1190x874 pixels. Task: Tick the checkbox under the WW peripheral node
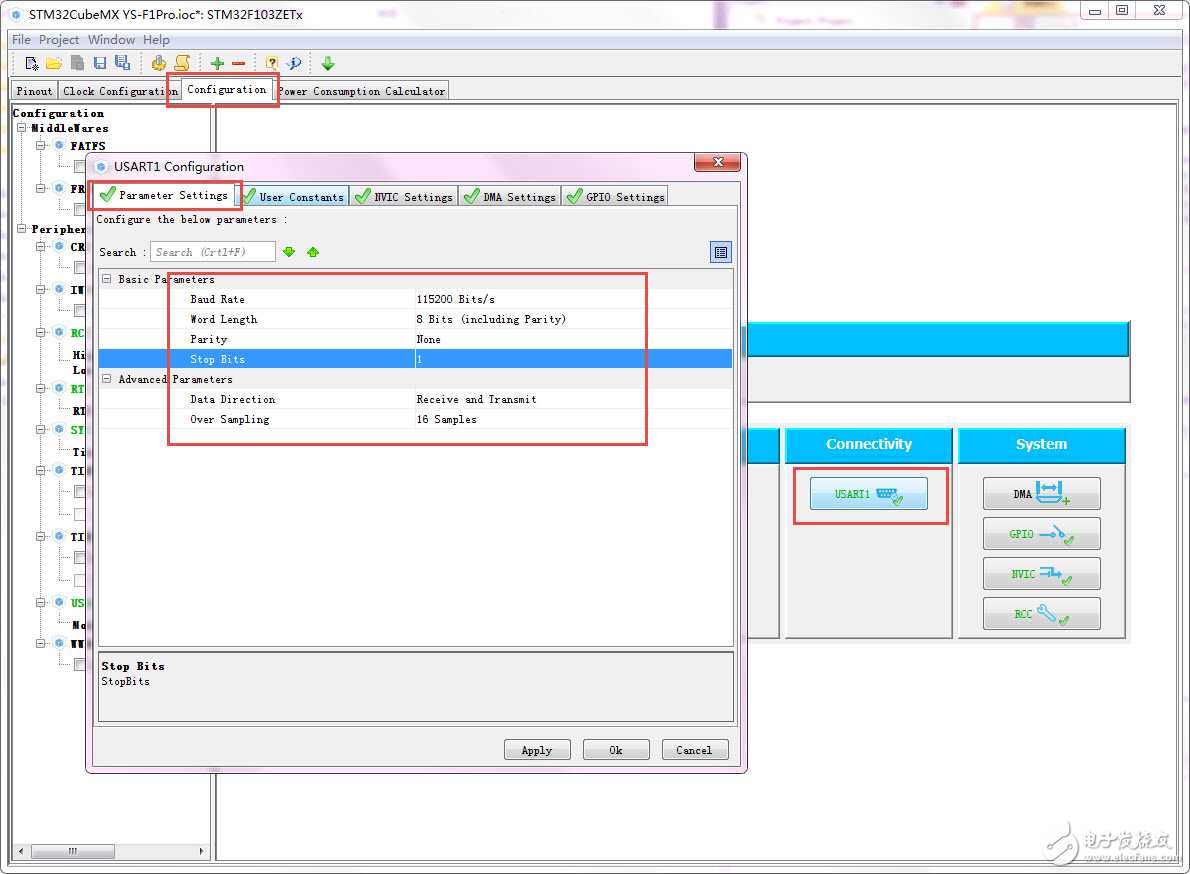coord(80,665)
